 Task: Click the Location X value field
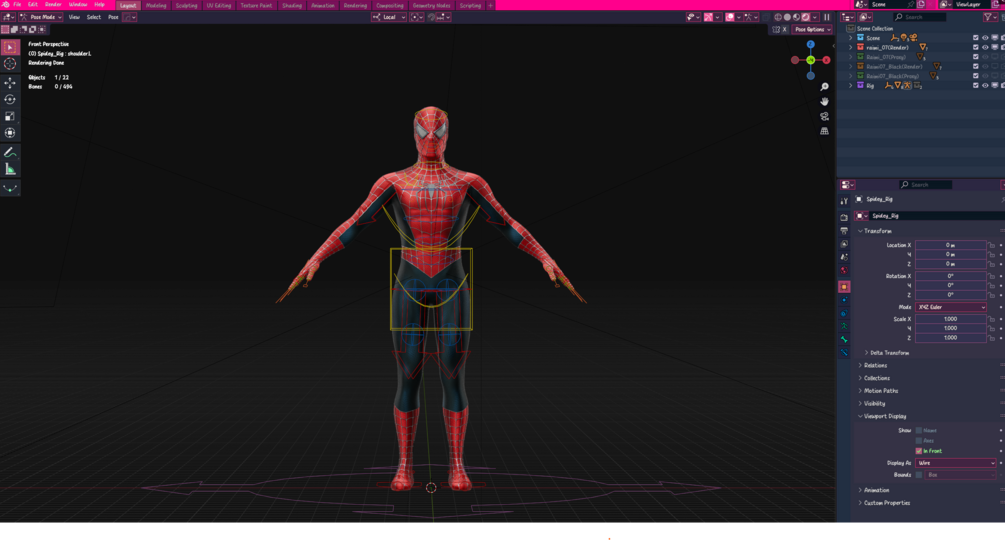click(x=951, y=245)
